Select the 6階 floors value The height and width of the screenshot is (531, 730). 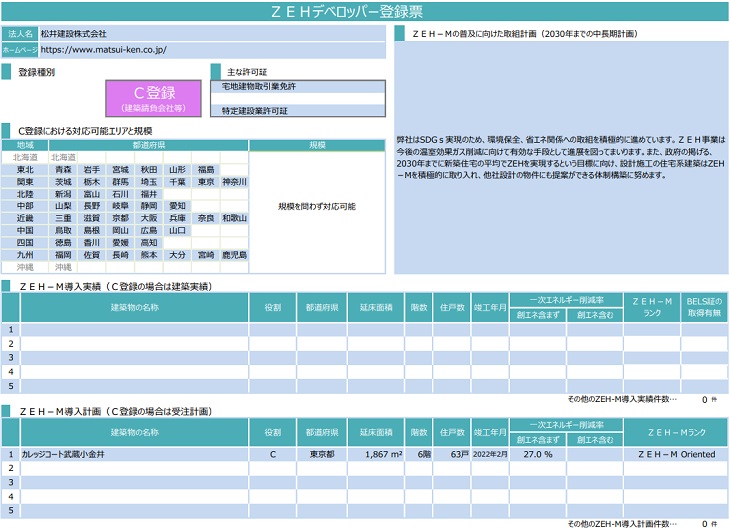click(x=424, y=454)
